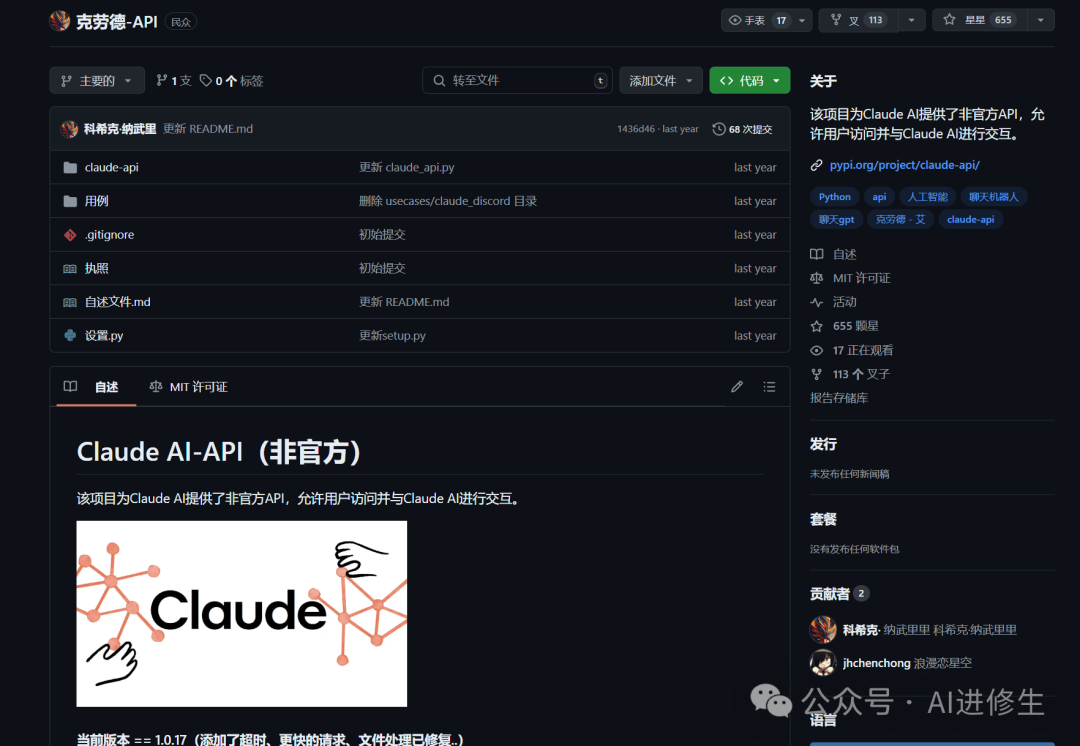The height and width of the screenshot is (746, 1080).
Task: View forks via 113 个叉子
Action: (x=851, y=374)
